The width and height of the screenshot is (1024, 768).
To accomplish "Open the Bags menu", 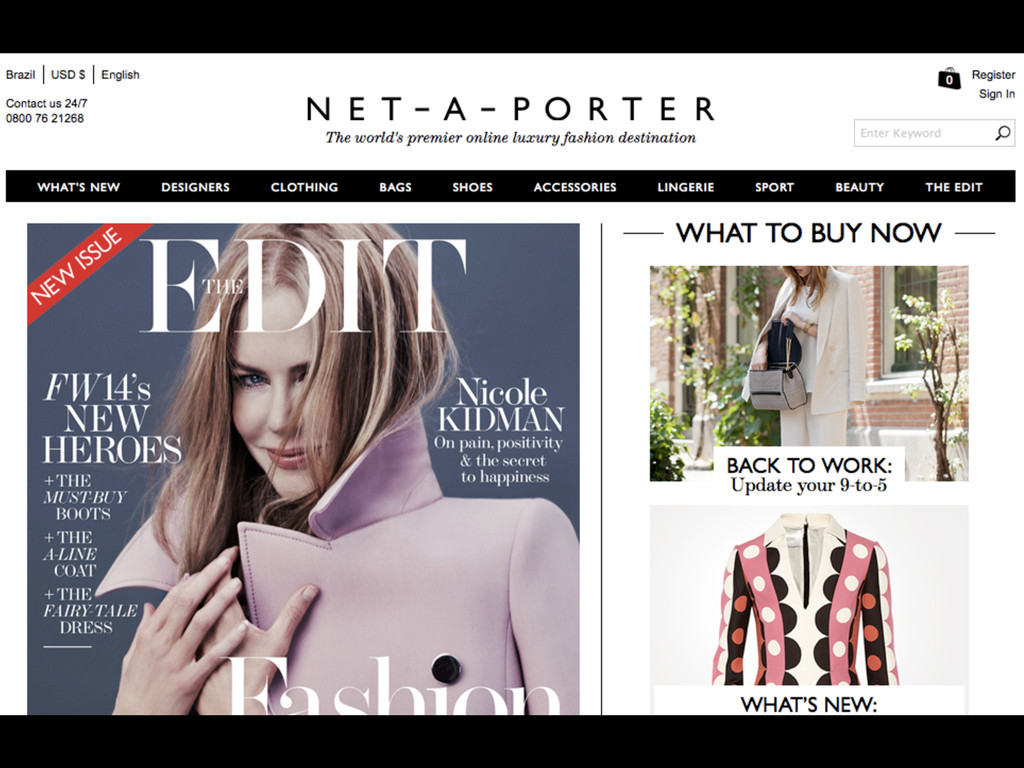I will (395, 187).
